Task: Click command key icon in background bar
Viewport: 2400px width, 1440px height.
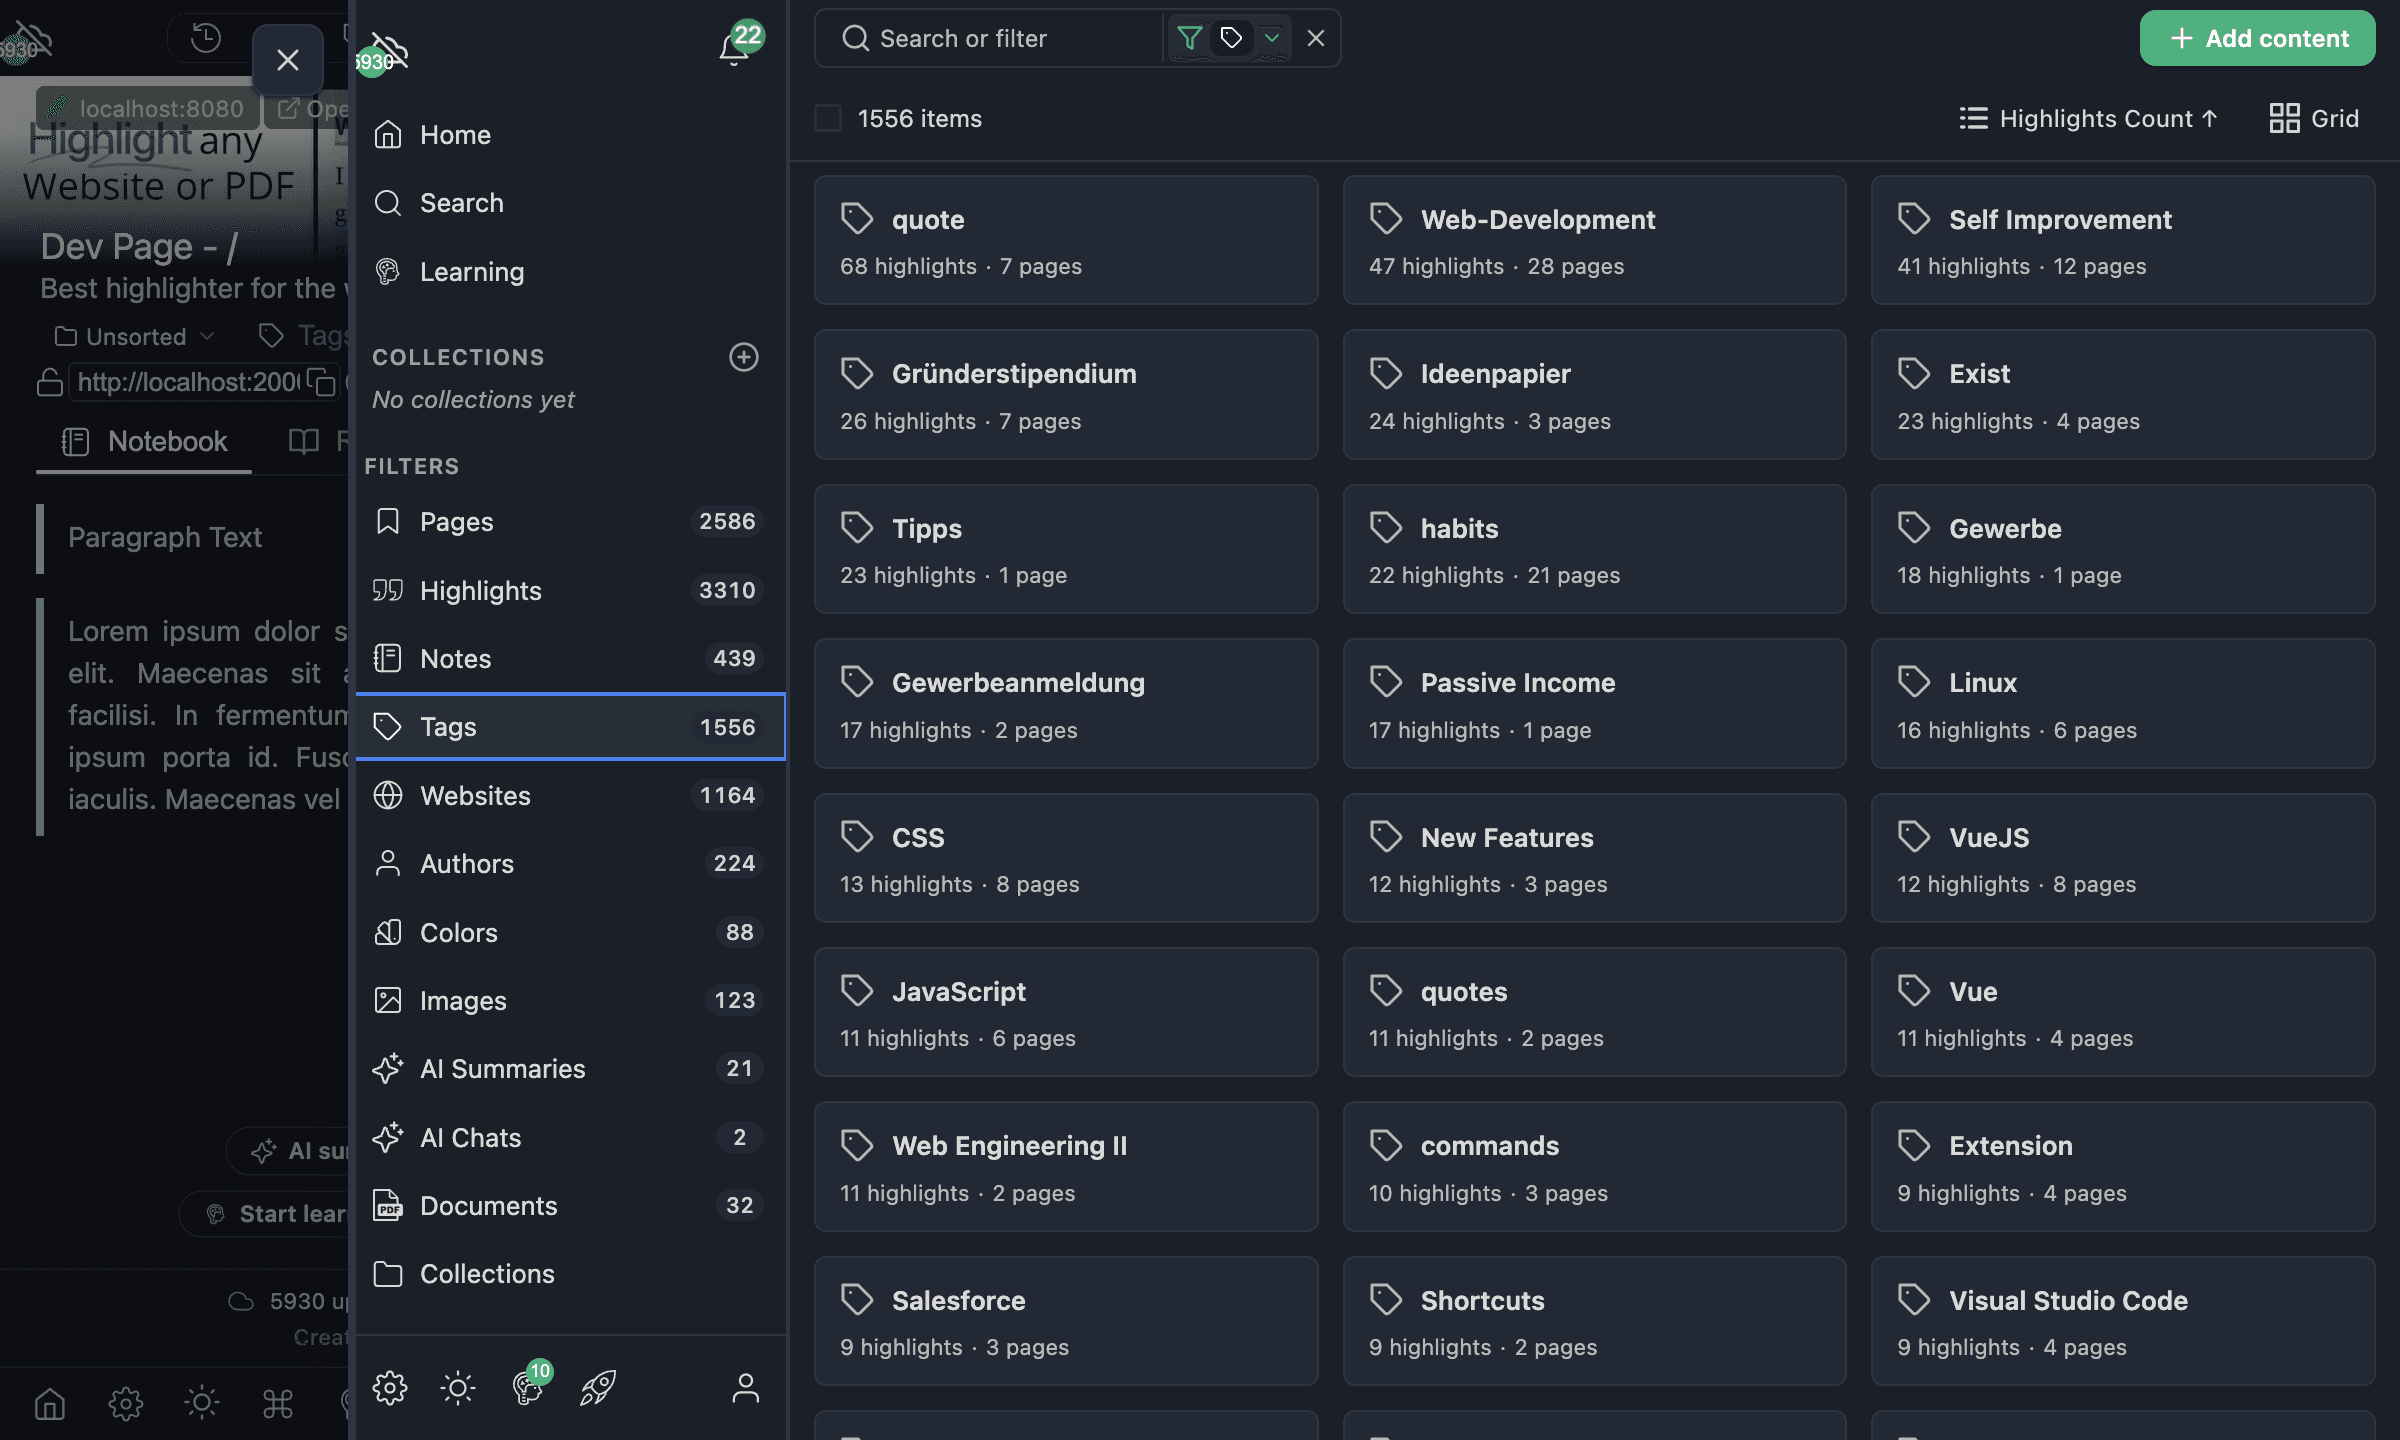Action: coord(278,1404)
